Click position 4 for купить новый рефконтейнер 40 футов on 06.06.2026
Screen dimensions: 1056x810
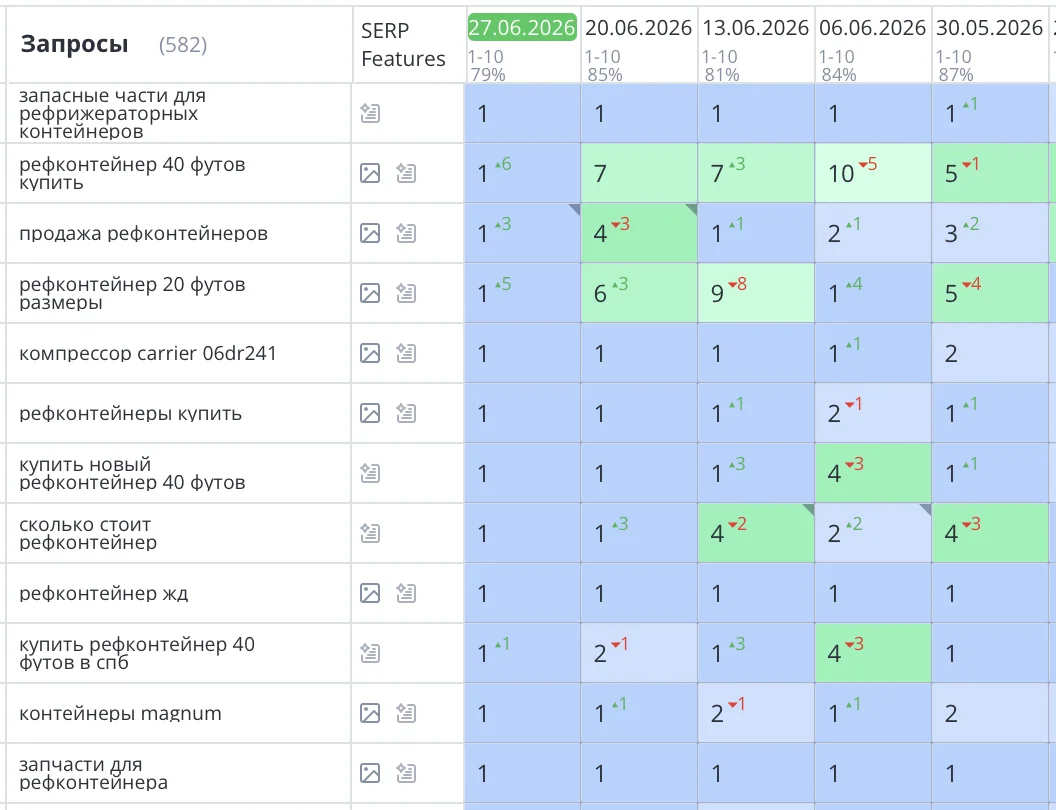pos(873,473)
